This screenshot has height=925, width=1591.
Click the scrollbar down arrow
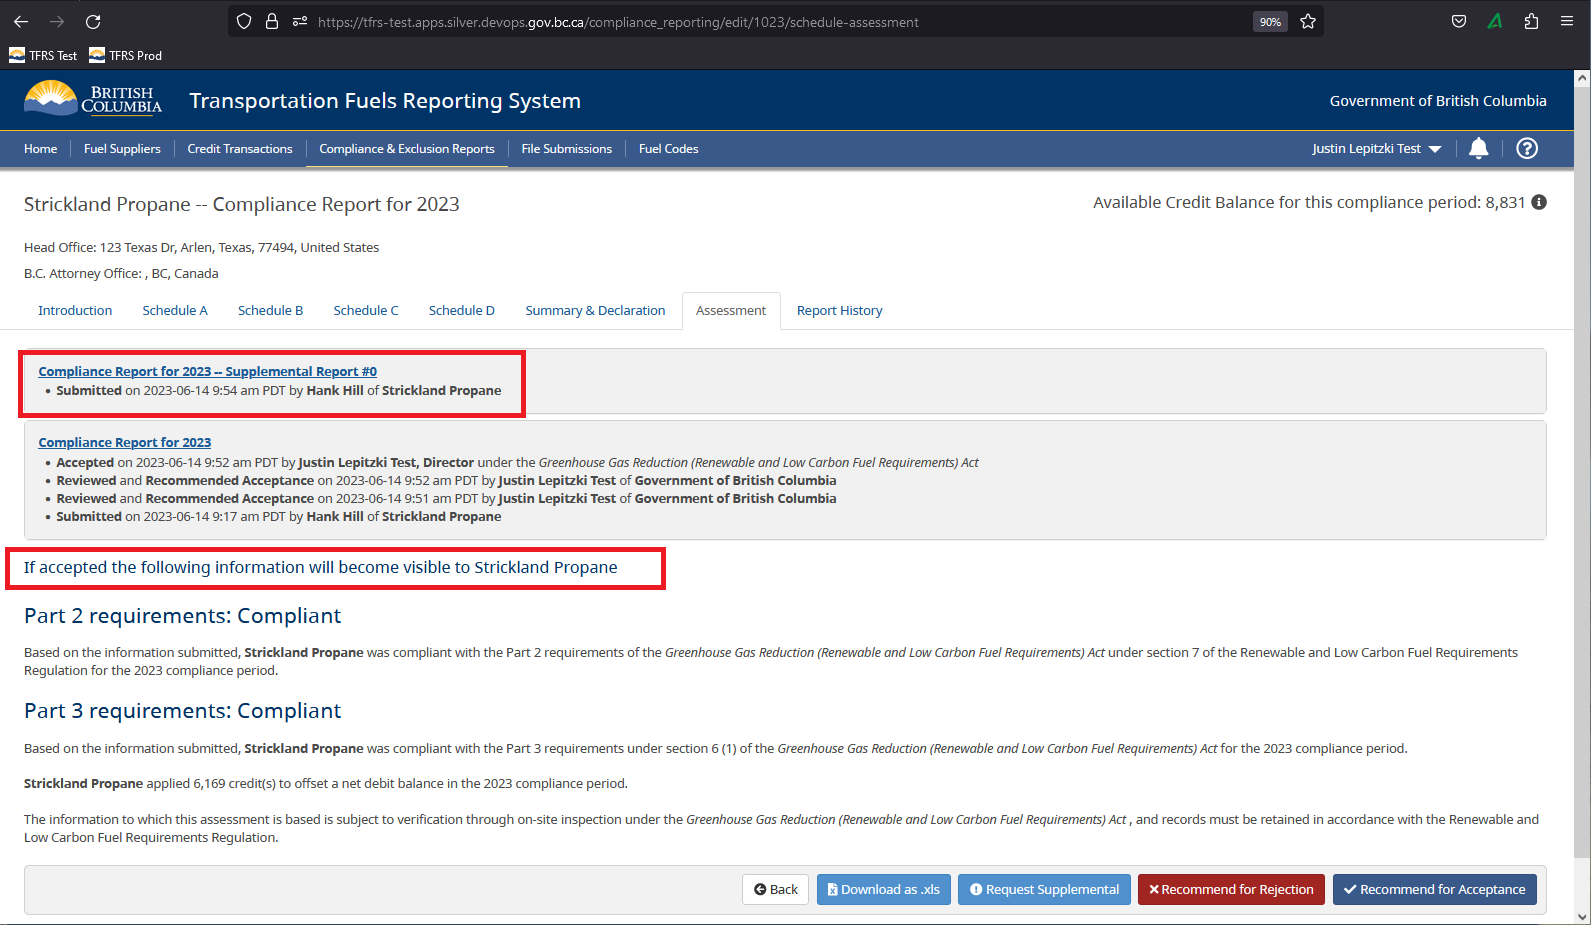click(1582, 916)
